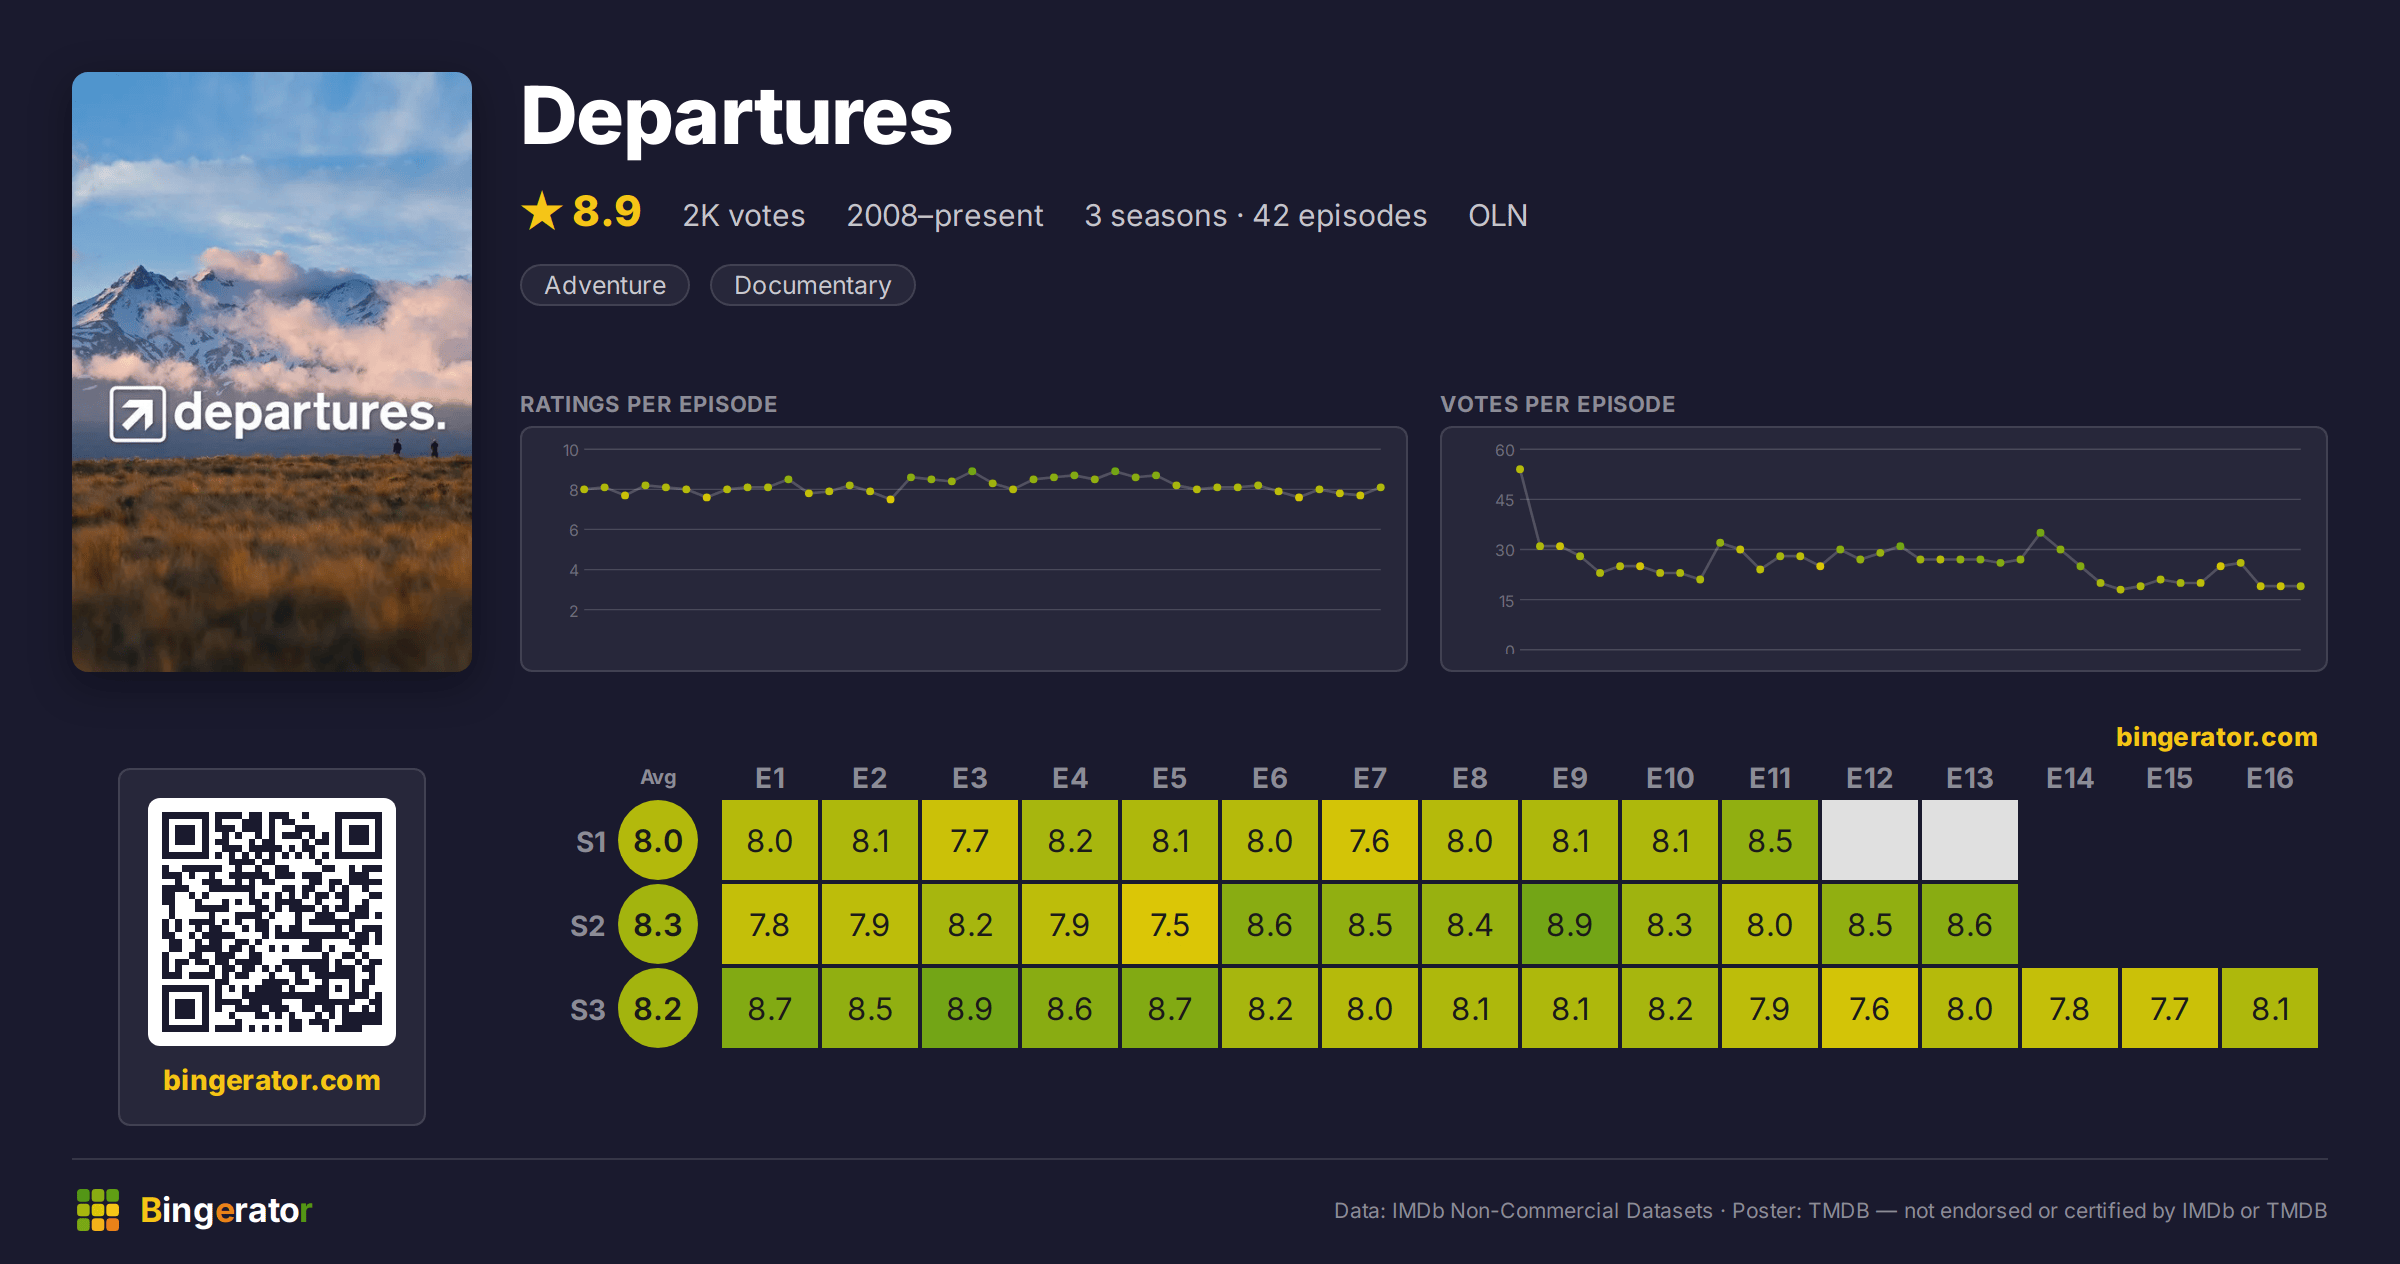
Task: Select the S3 average 8.2 circle
Action: pos(658,1008)
